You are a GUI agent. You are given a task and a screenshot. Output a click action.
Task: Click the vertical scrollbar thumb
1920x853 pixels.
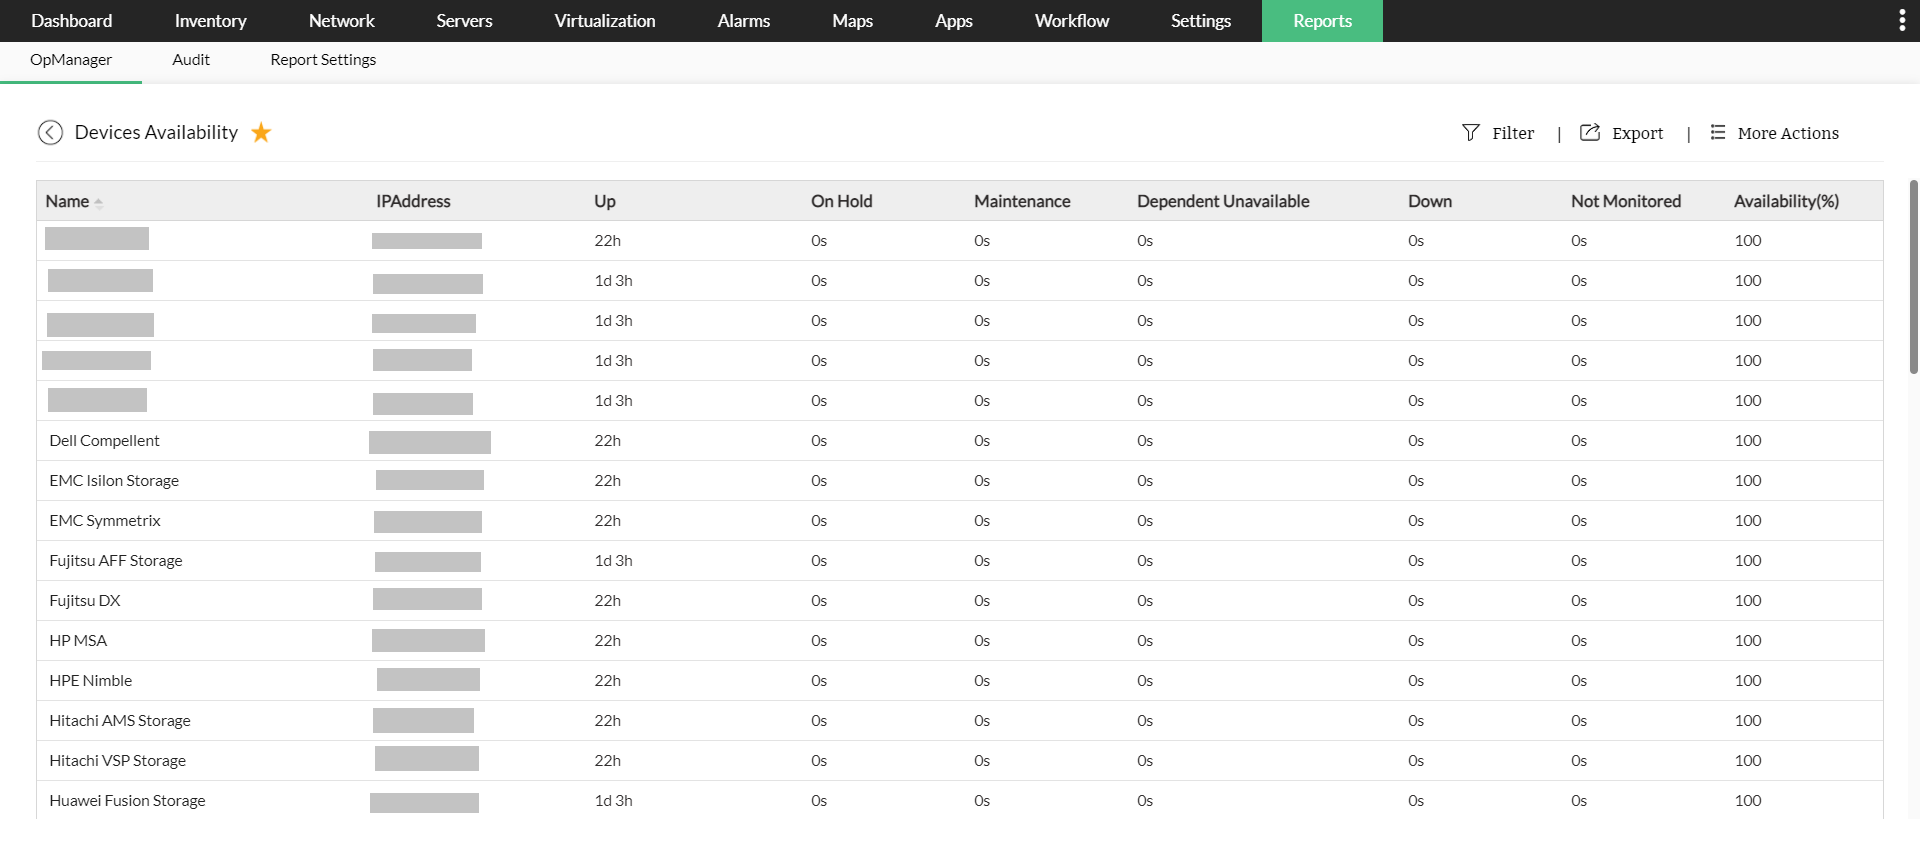point(1913,277)
